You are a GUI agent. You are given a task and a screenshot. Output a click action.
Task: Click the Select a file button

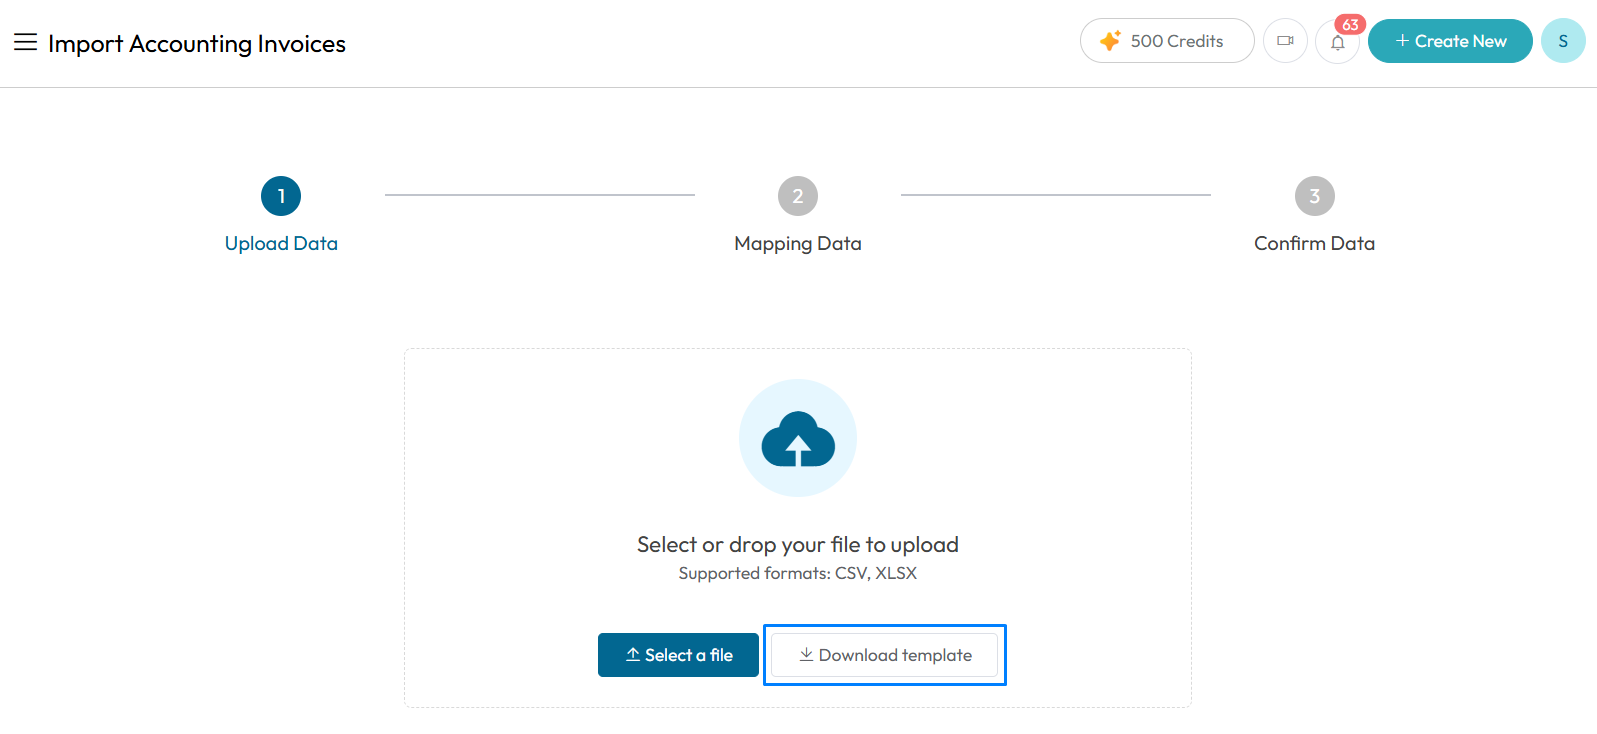coord(678,655)
